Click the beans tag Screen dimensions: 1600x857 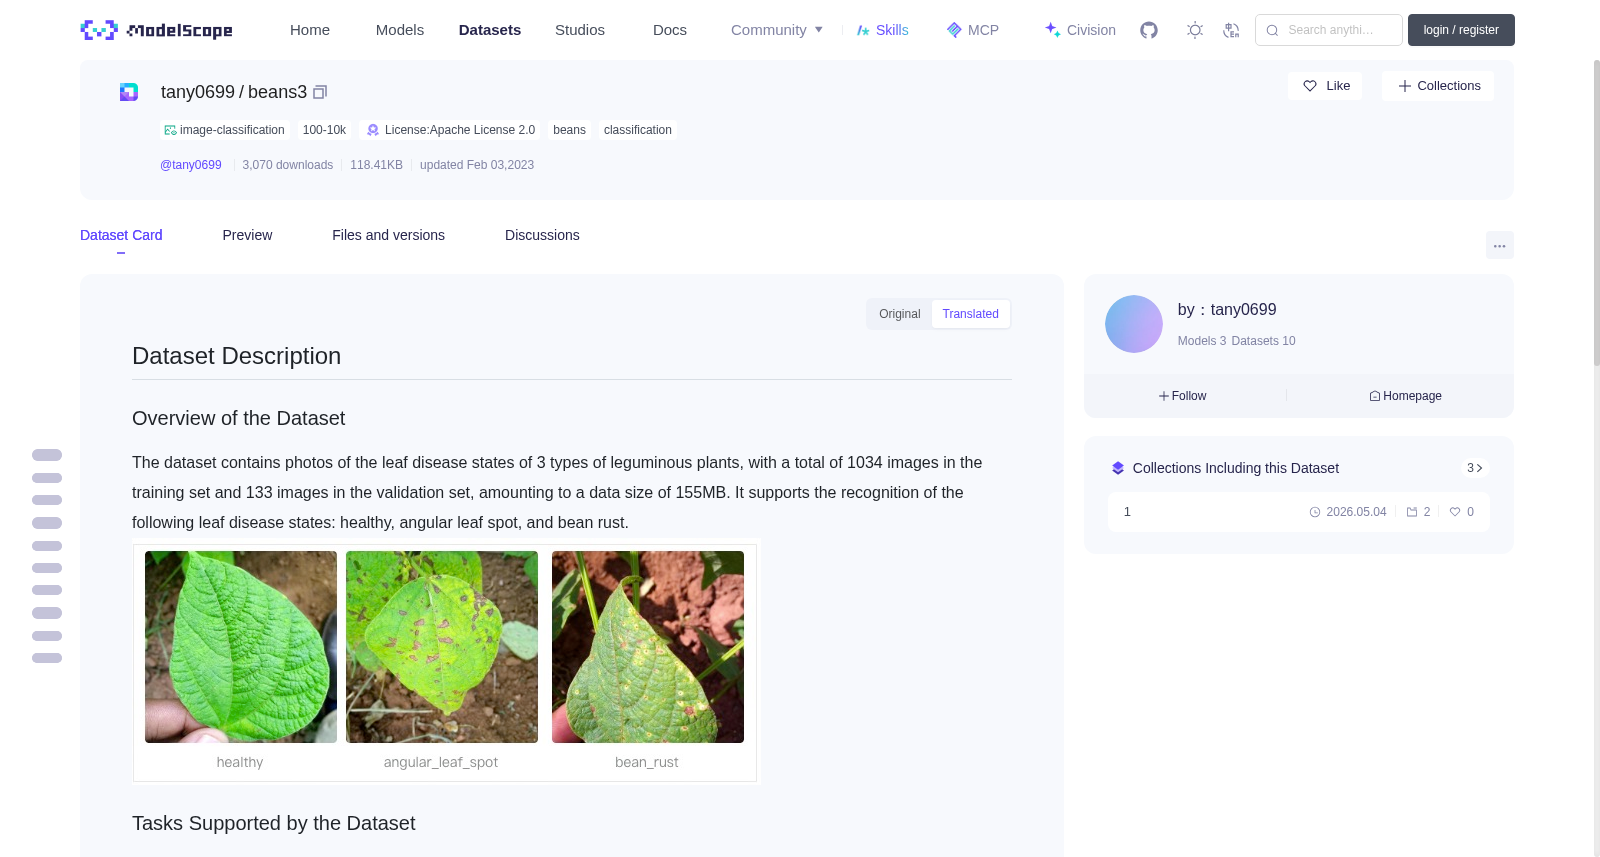[x=569, y=130]
